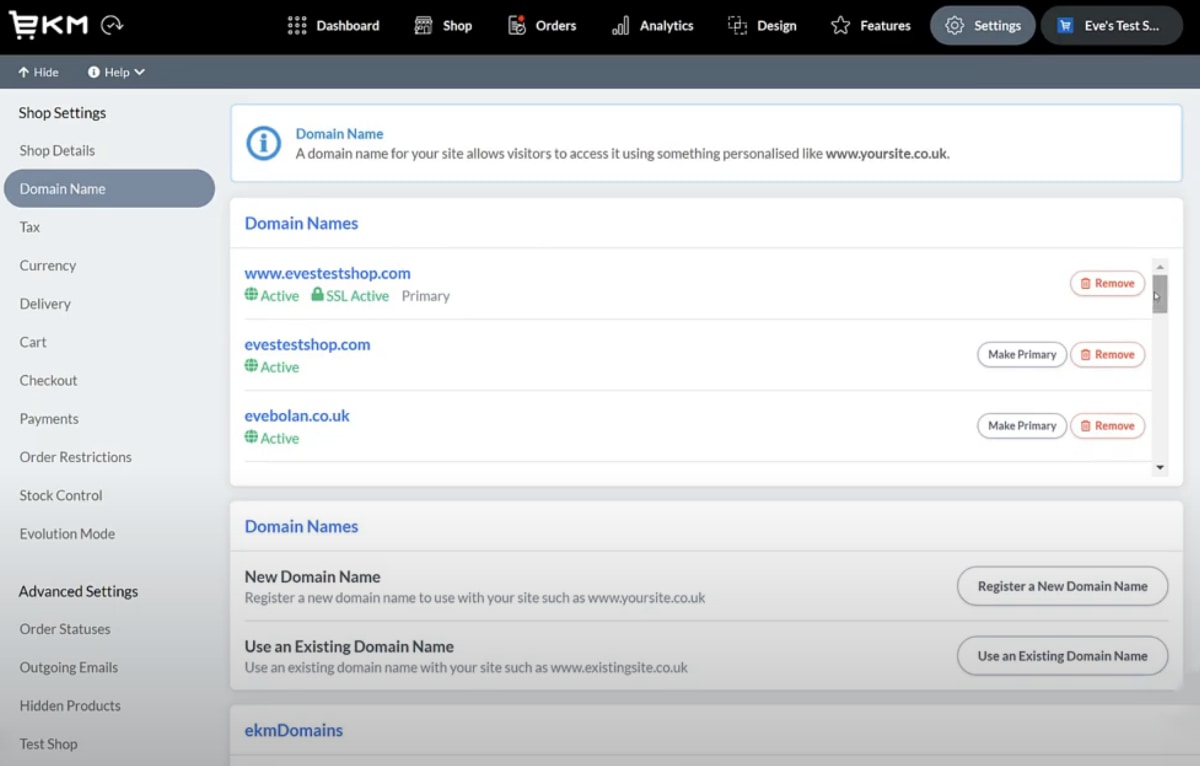Open the Features menu
Viewport: 1200px width, 766px height.
coord(871,26)
